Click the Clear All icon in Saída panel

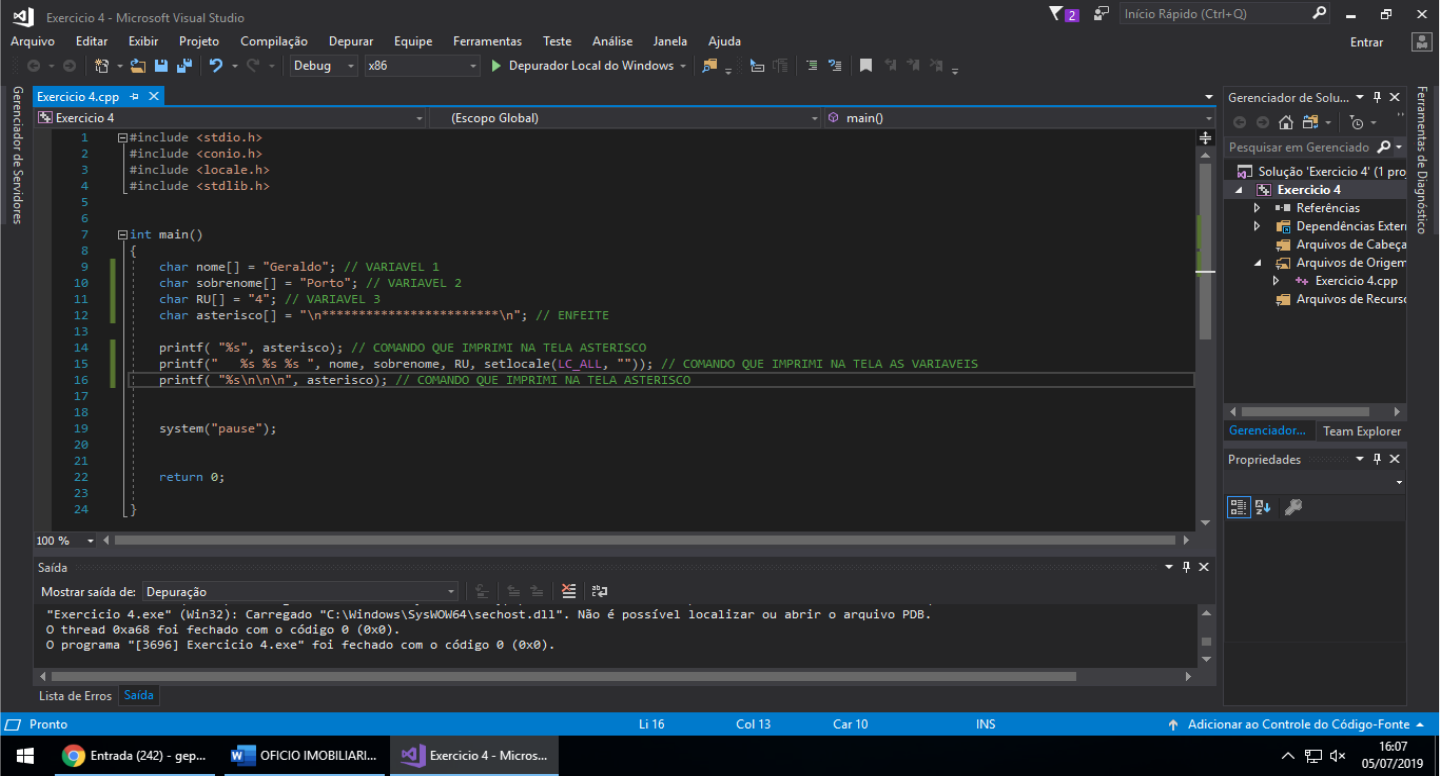(569, 591)
